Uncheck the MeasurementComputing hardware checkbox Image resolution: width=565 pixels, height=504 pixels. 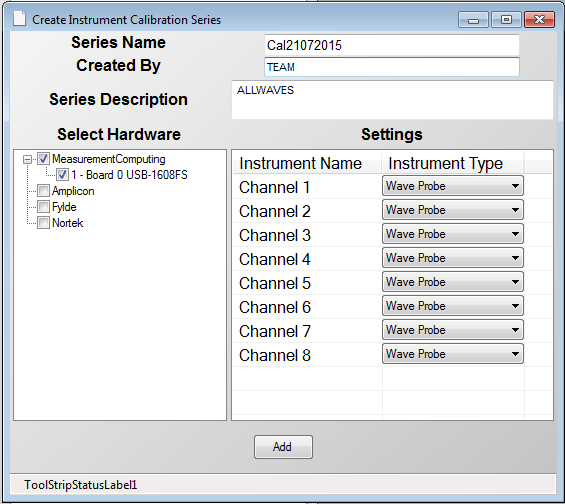pos(44,159)
